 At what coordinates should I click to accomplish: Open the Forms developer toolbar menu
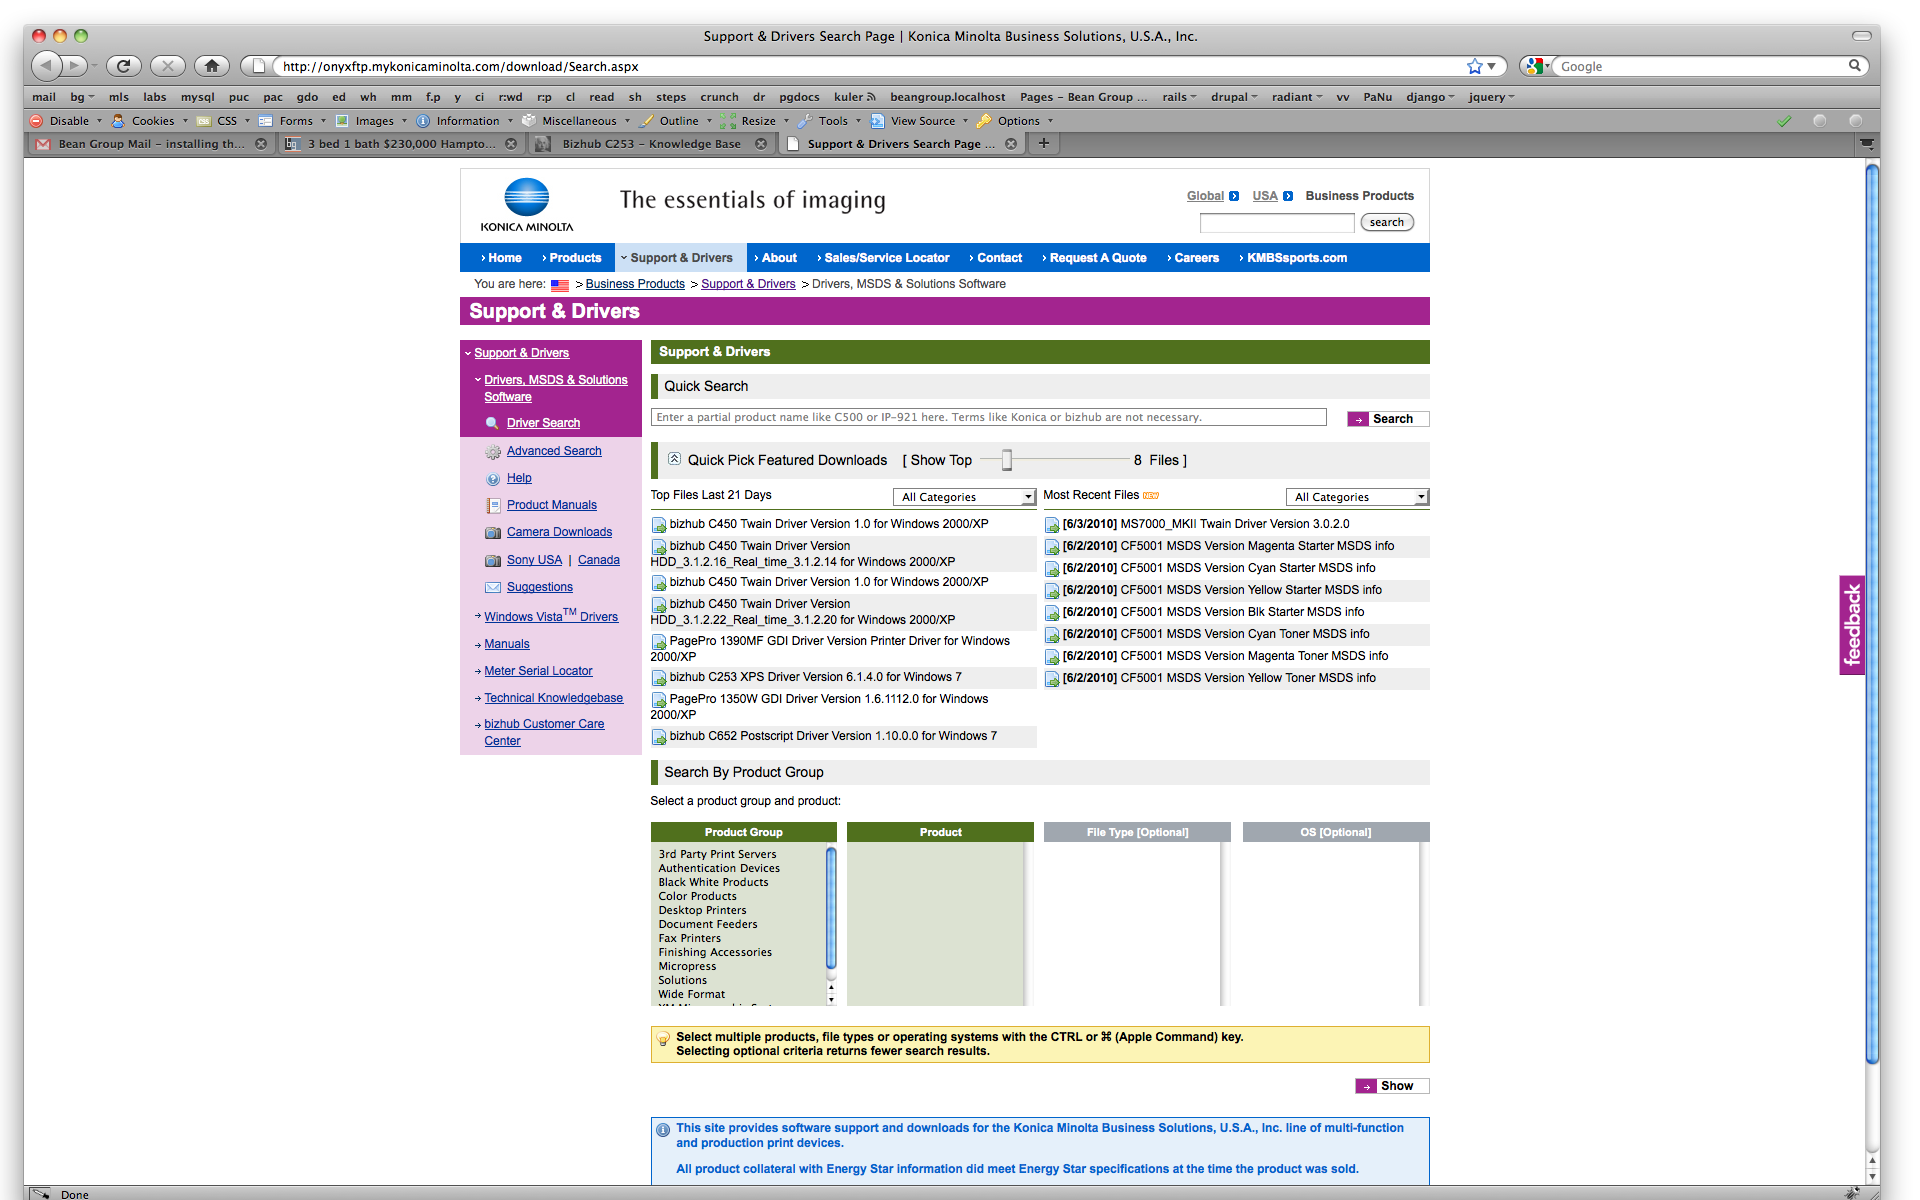coord(294,121)
